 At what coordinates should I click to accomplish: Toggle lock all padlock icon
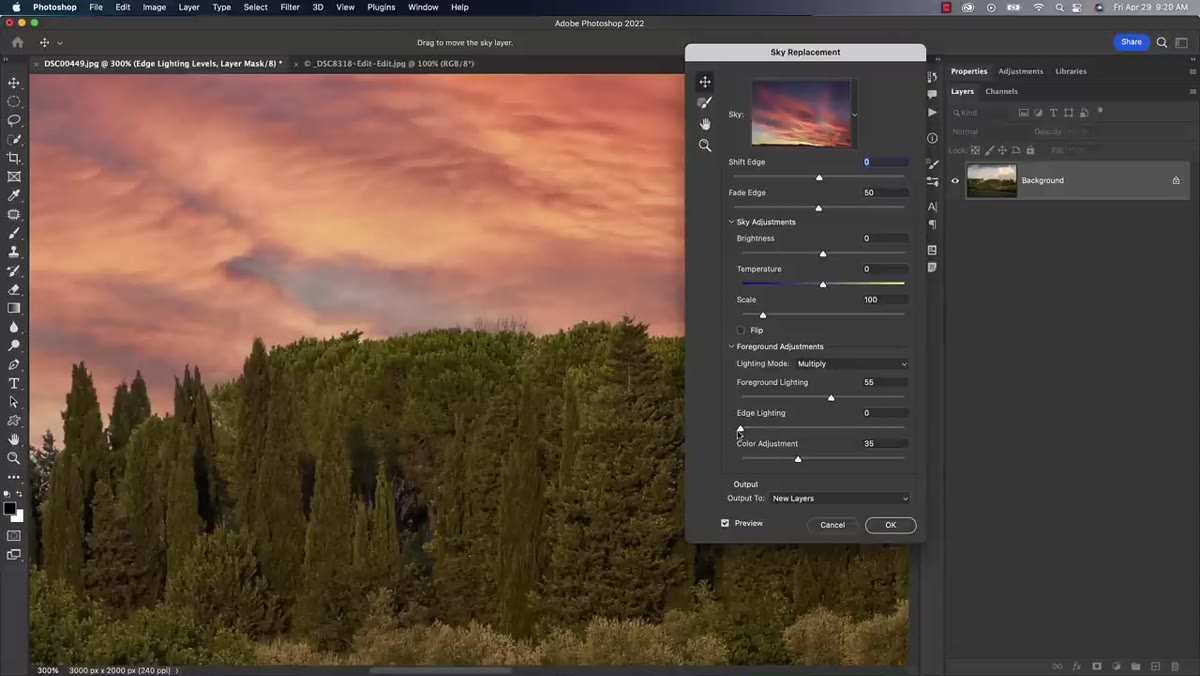(x=1030, y=150)
